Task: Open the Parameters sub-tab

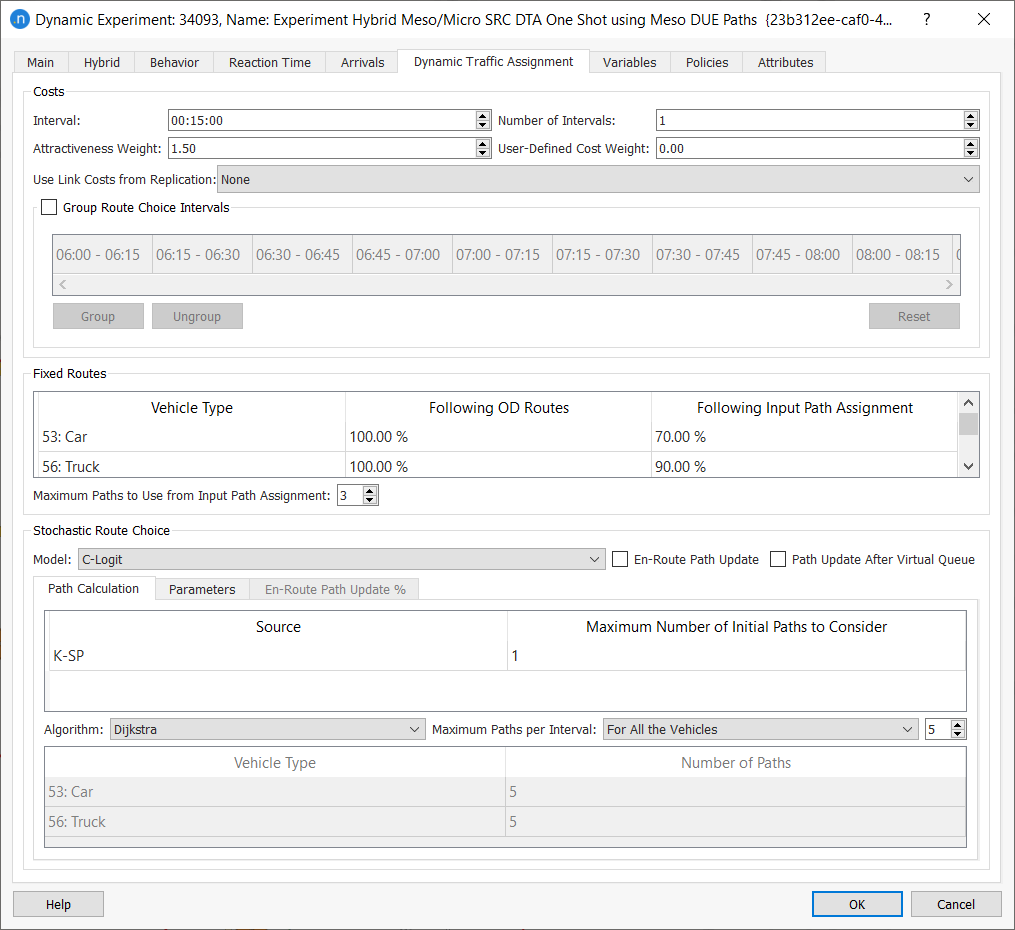Action: (202, 589)
